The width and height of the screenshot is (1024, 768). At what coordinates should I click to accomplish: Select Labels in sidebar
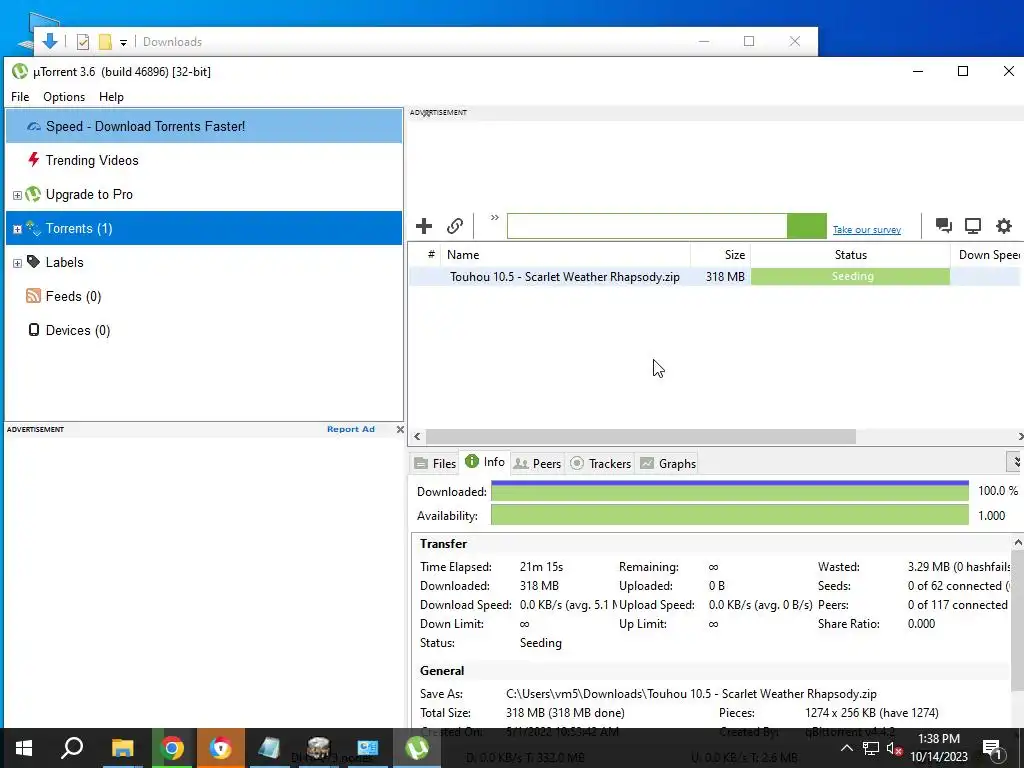204,262
